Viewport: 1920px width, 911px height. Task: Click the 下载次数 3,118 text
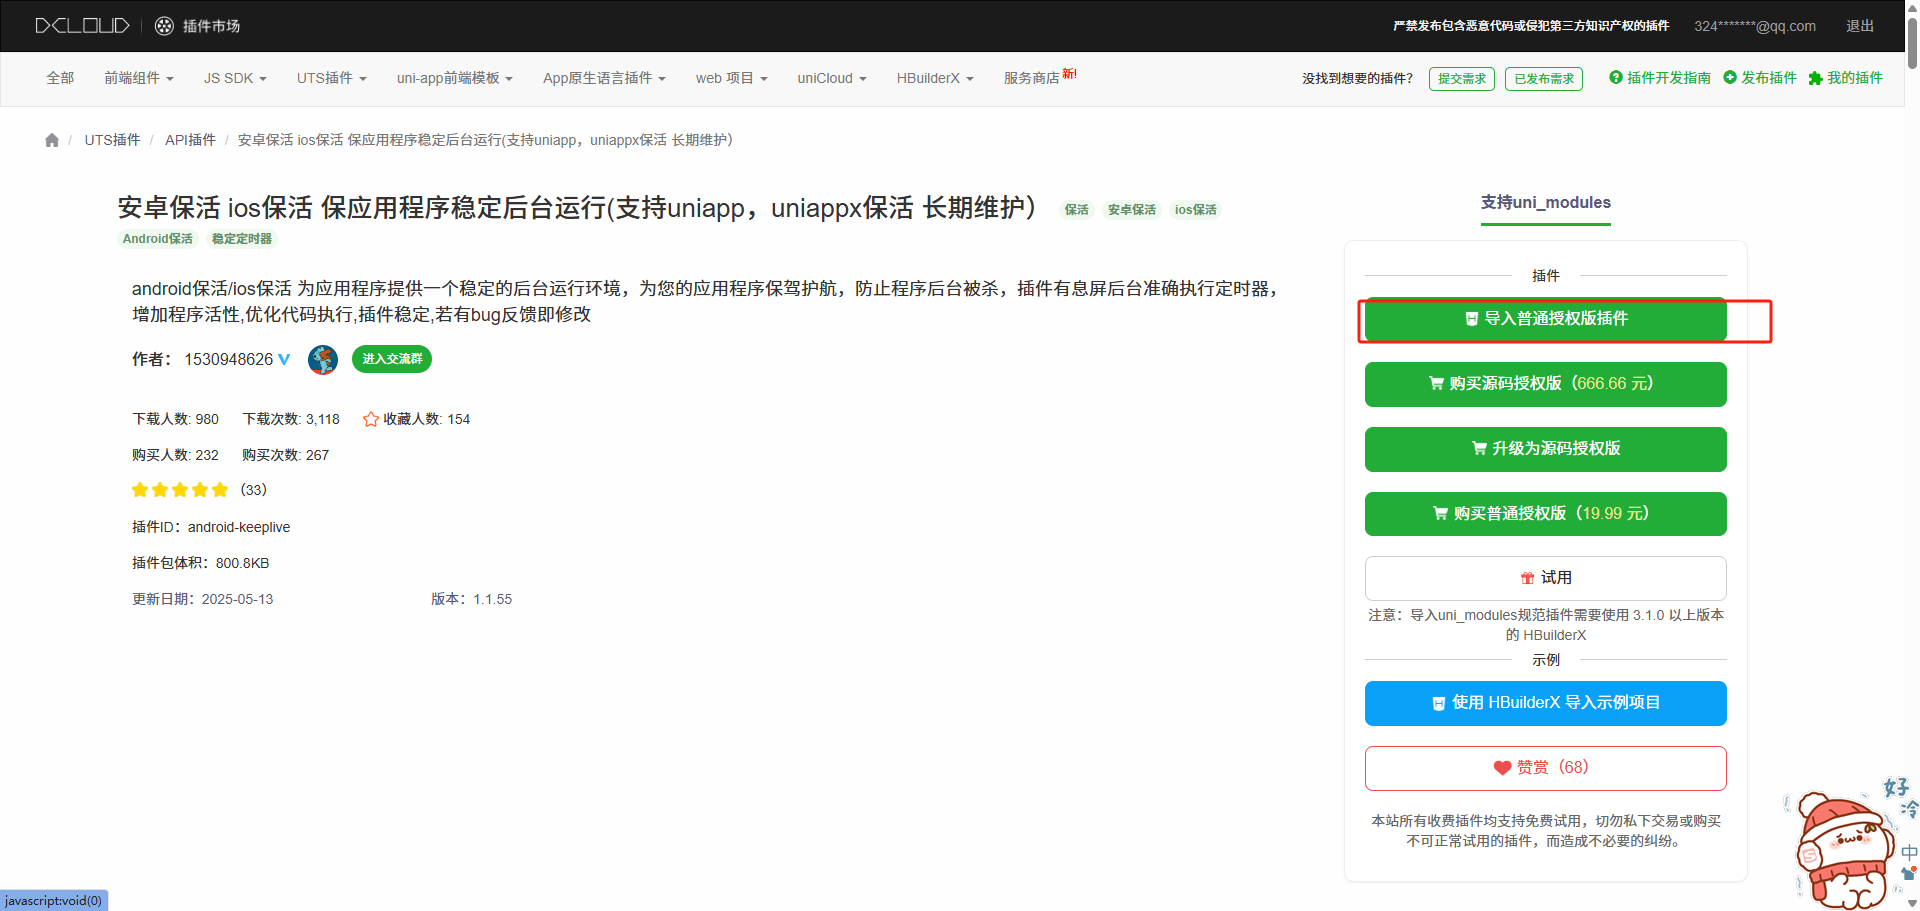[291, 419]
